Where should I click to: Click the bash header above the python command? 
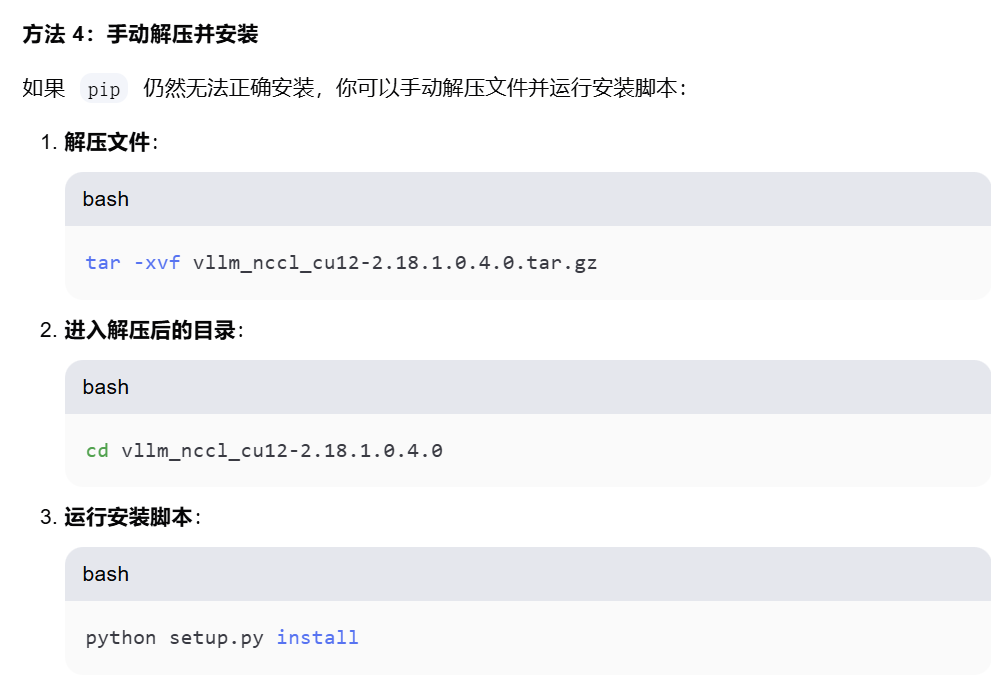click(106, 574)
